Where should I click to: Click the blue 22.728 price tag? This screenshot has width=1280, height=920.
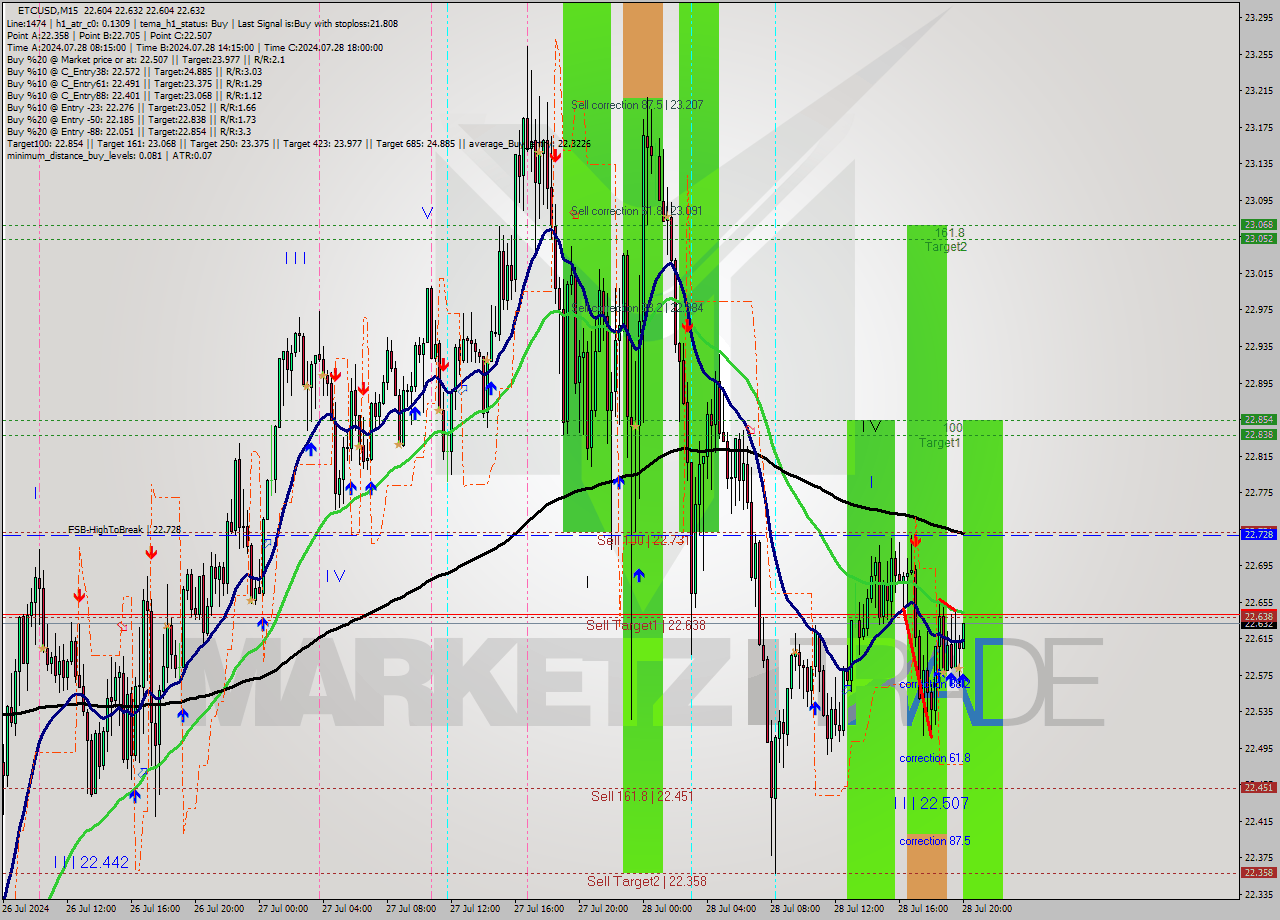click(1258, 535)
